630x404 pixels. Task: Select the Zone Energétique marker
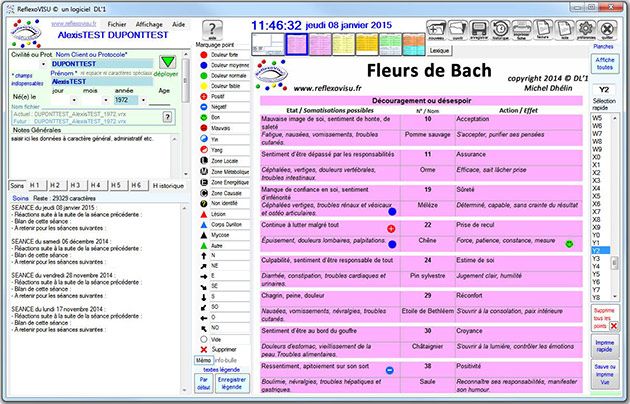tap(204, 182)
